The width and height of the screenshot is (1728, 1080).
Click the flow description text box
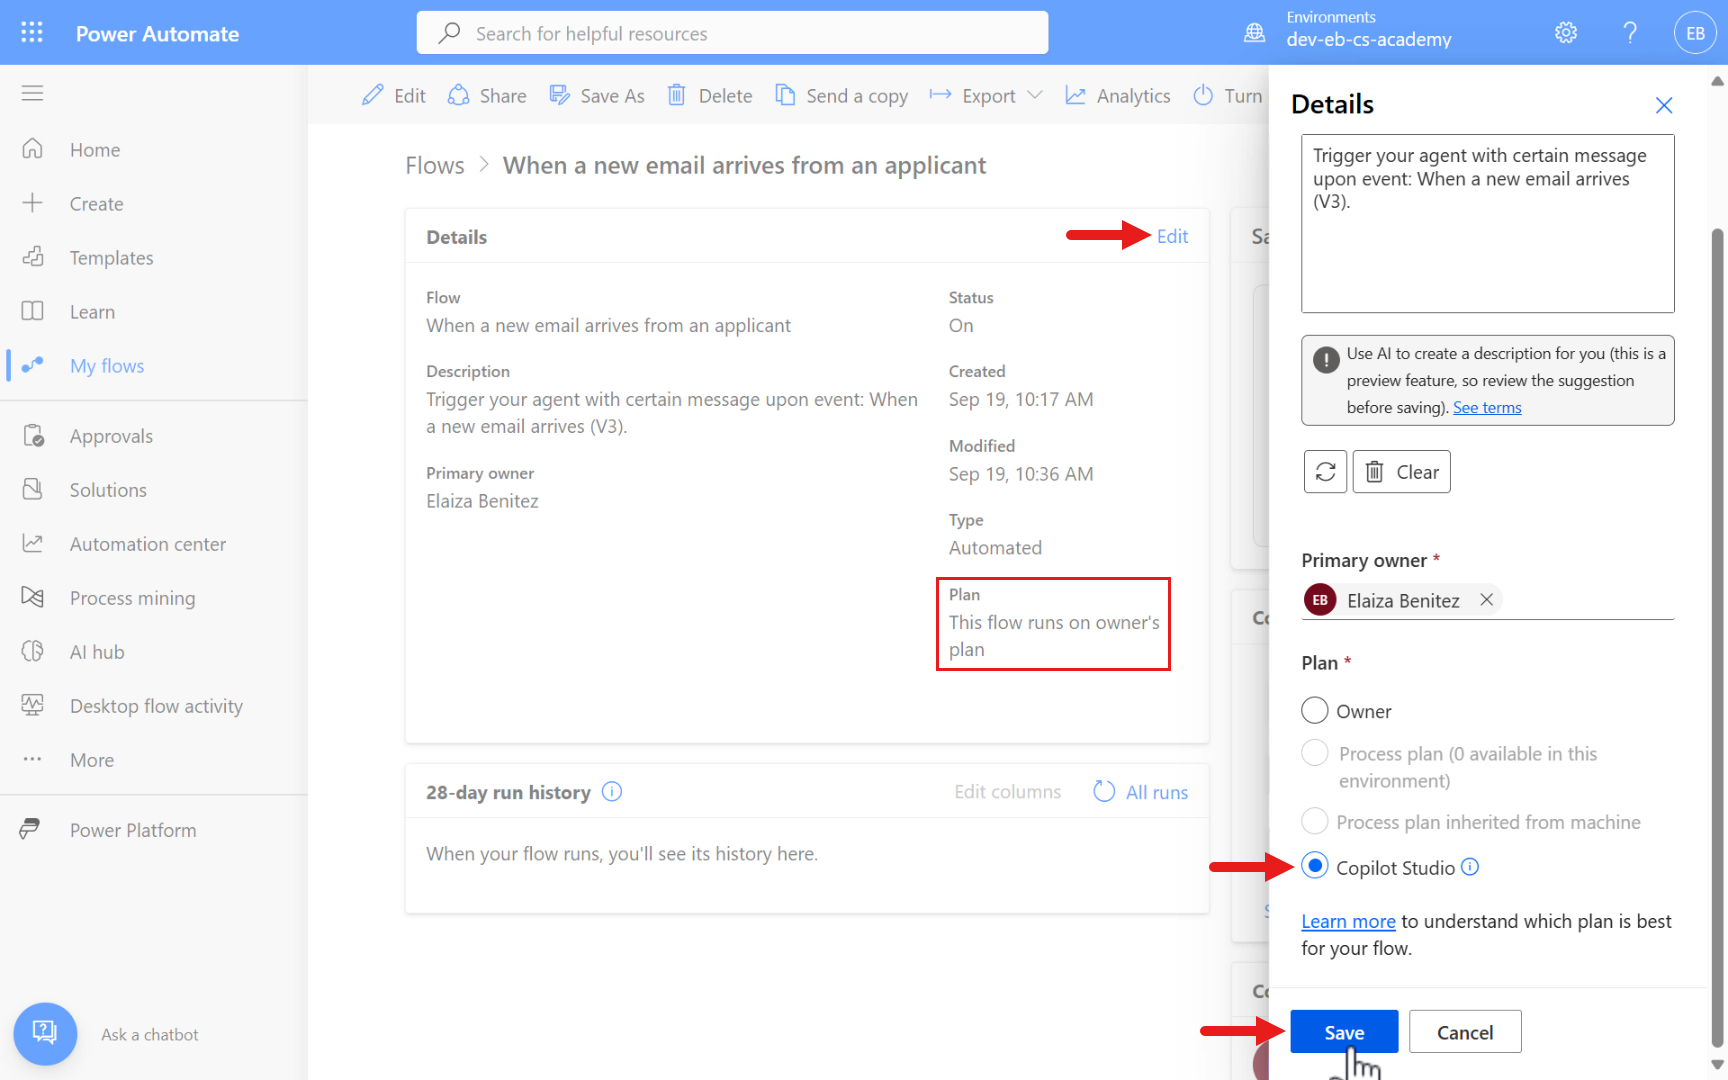(x=1487, y=223)
